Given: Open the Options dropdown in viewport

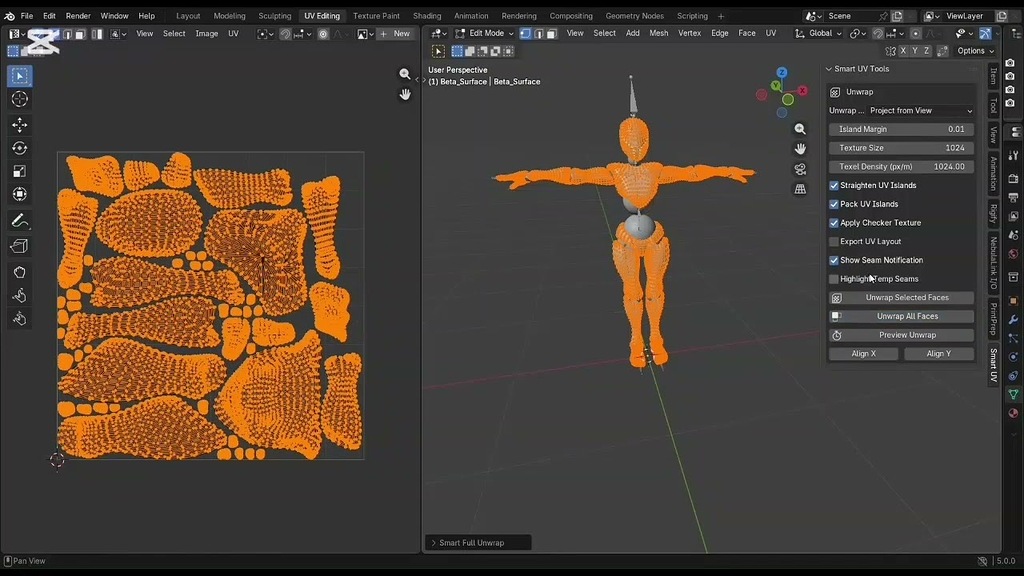Looking at the screenshot, I should [x=976, y=51].
